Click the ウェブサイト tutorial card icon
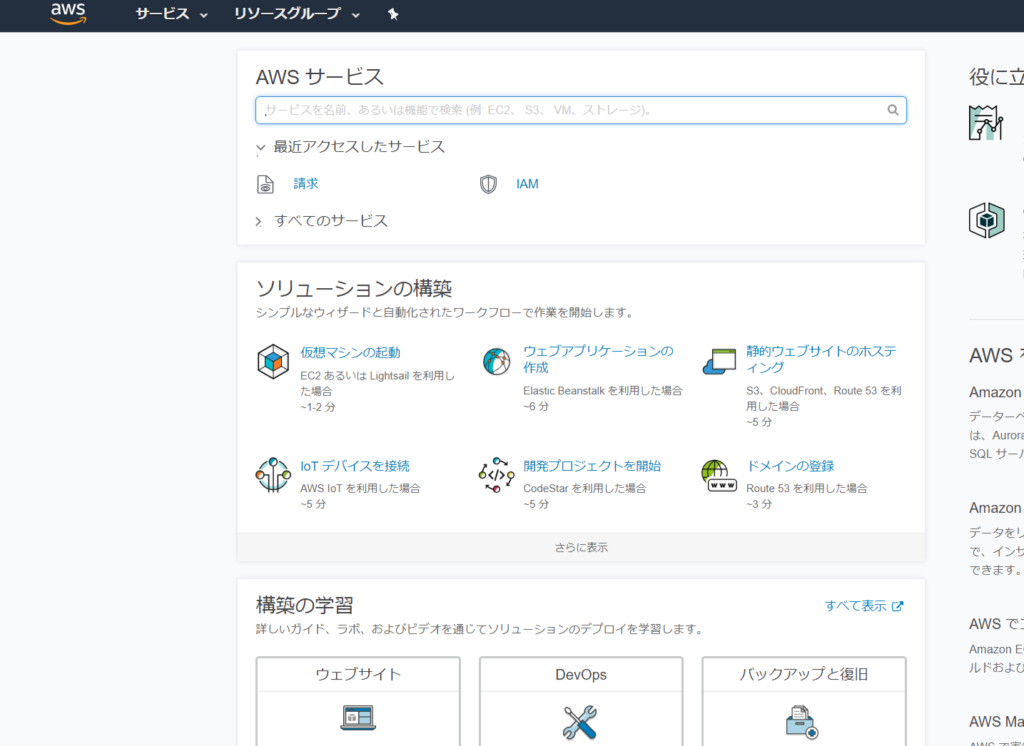This screenshot has height=746, width=1024. pyautogui.click(x=358, y=717)
